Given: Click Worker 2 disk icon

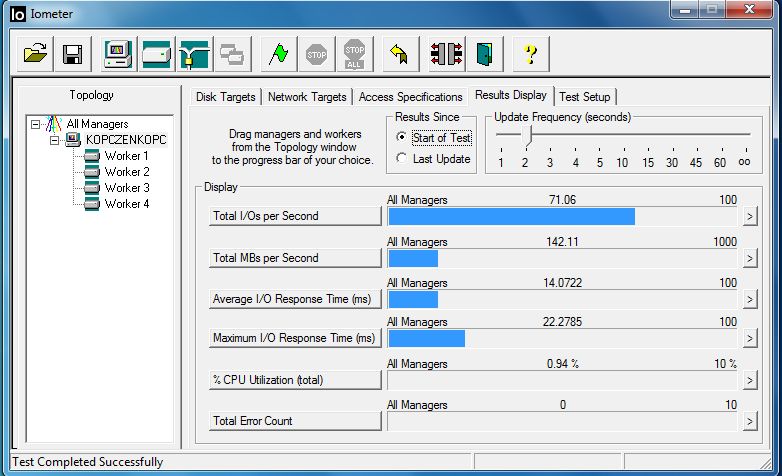Looking at the screenshot, I should [92, 172].
